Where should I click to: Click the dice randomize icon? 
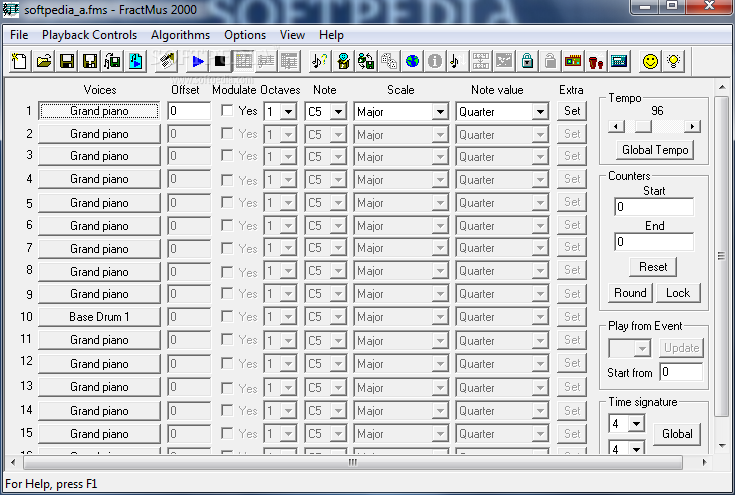389,61
